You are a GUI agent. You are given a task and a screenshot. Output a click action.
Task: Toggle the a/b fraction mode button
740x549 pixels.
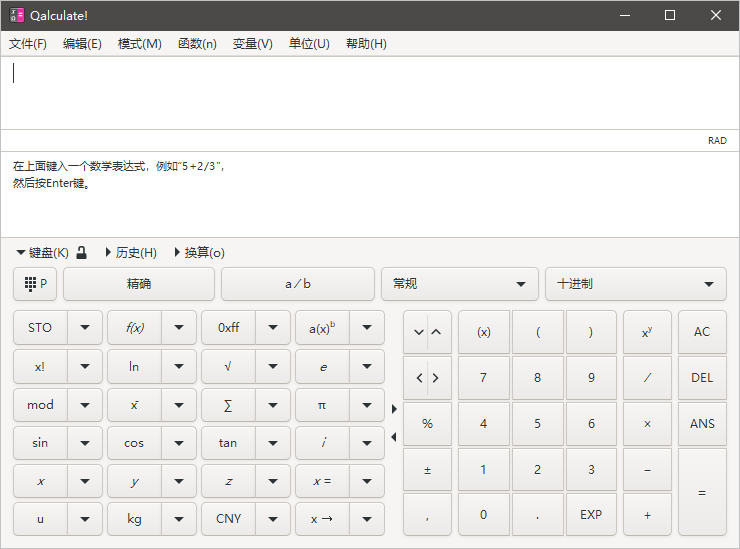point(298,284)
